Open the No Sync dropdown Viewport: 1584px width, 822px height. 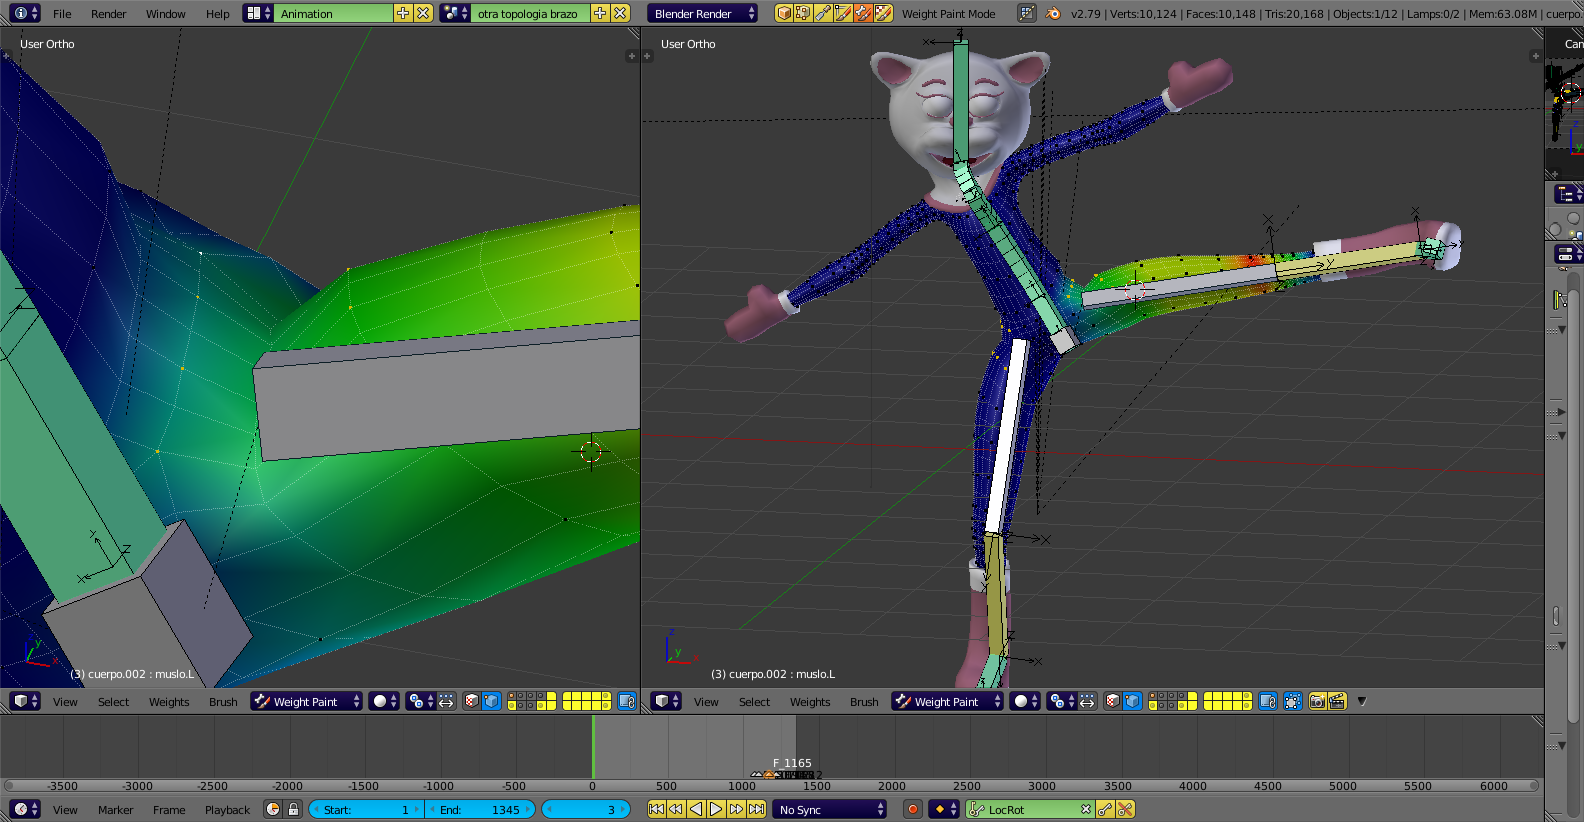point(830,809)
